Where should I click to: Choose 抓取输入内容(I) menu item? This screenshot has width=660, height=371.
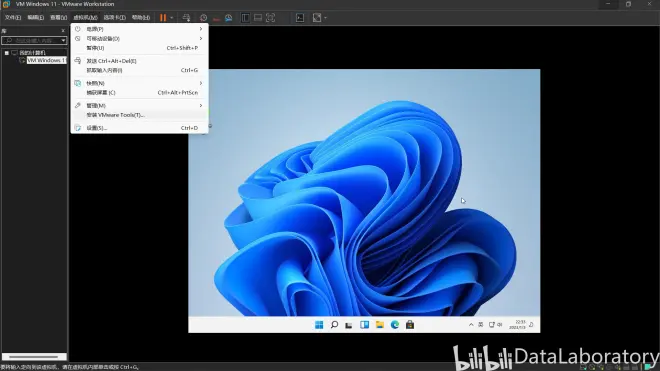click(139, 70)
